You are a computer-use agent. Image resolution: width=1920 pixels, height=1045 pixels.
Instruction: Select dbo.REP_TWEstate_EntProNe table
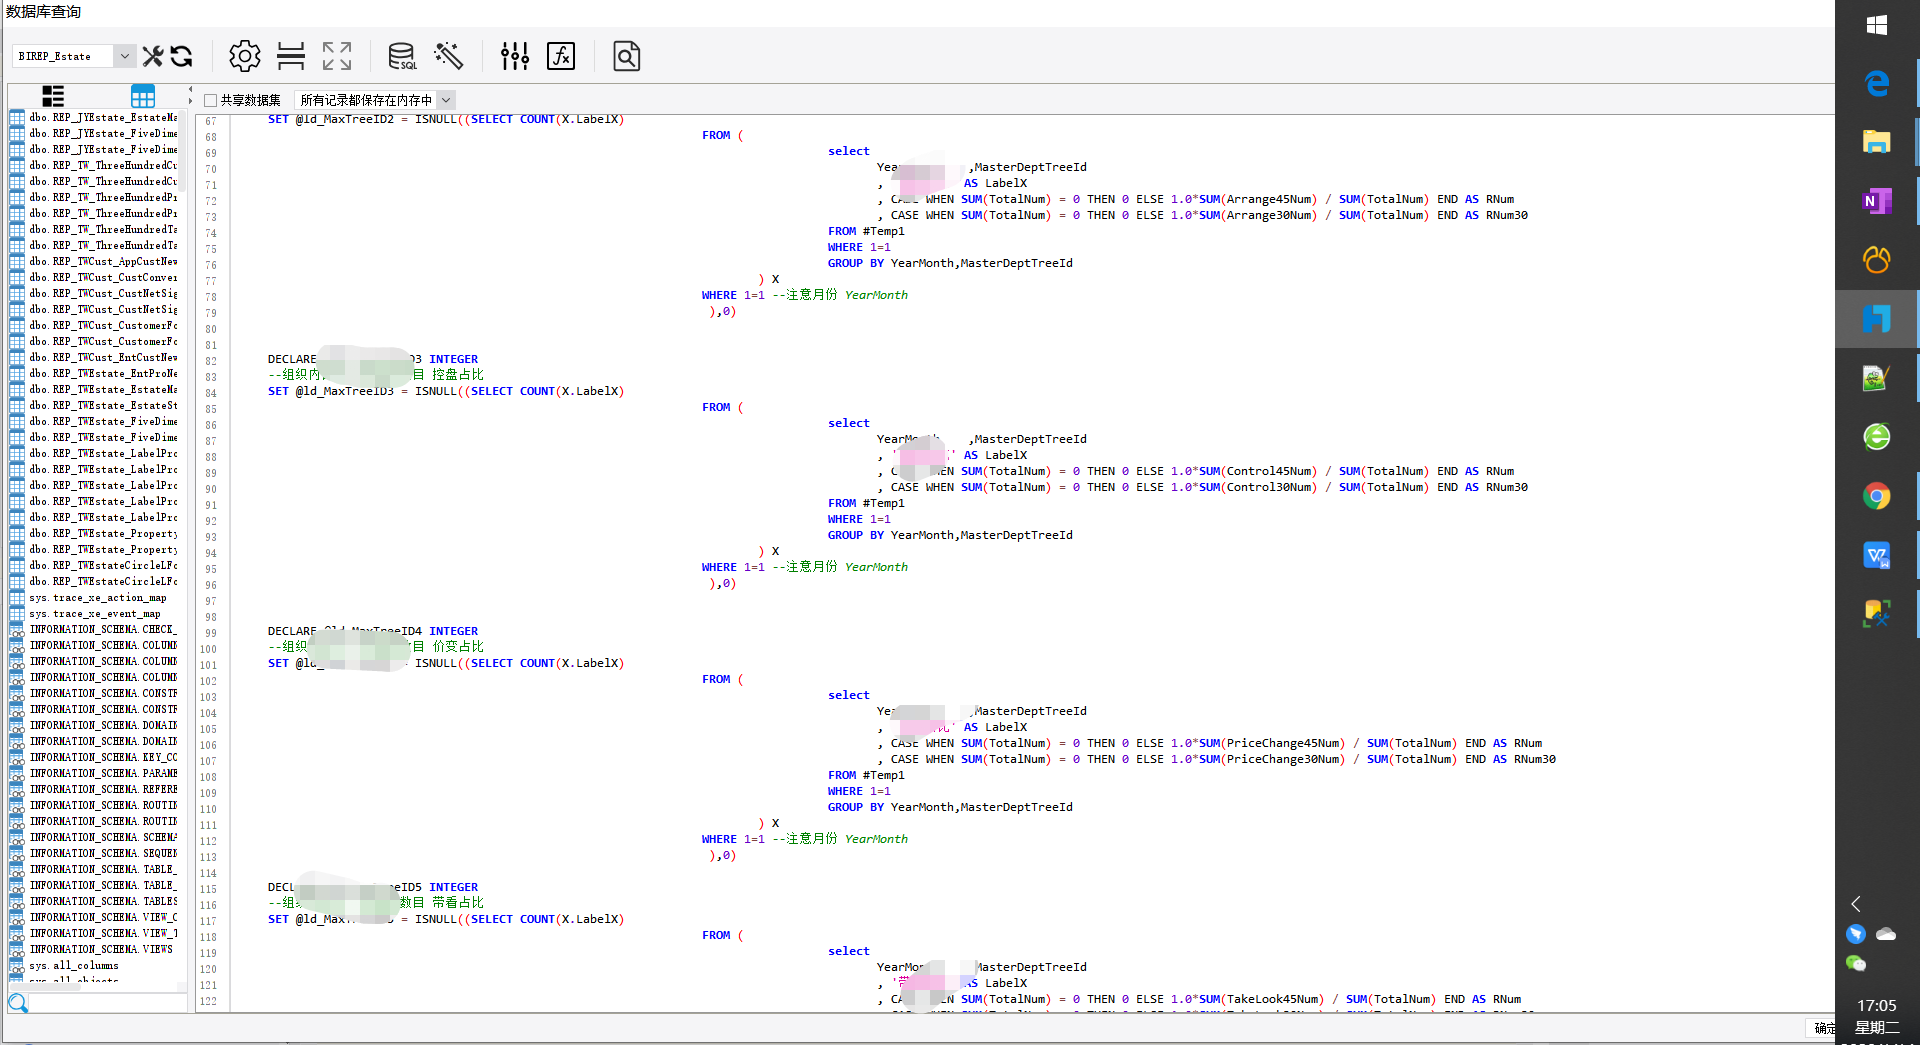[103, 374]
